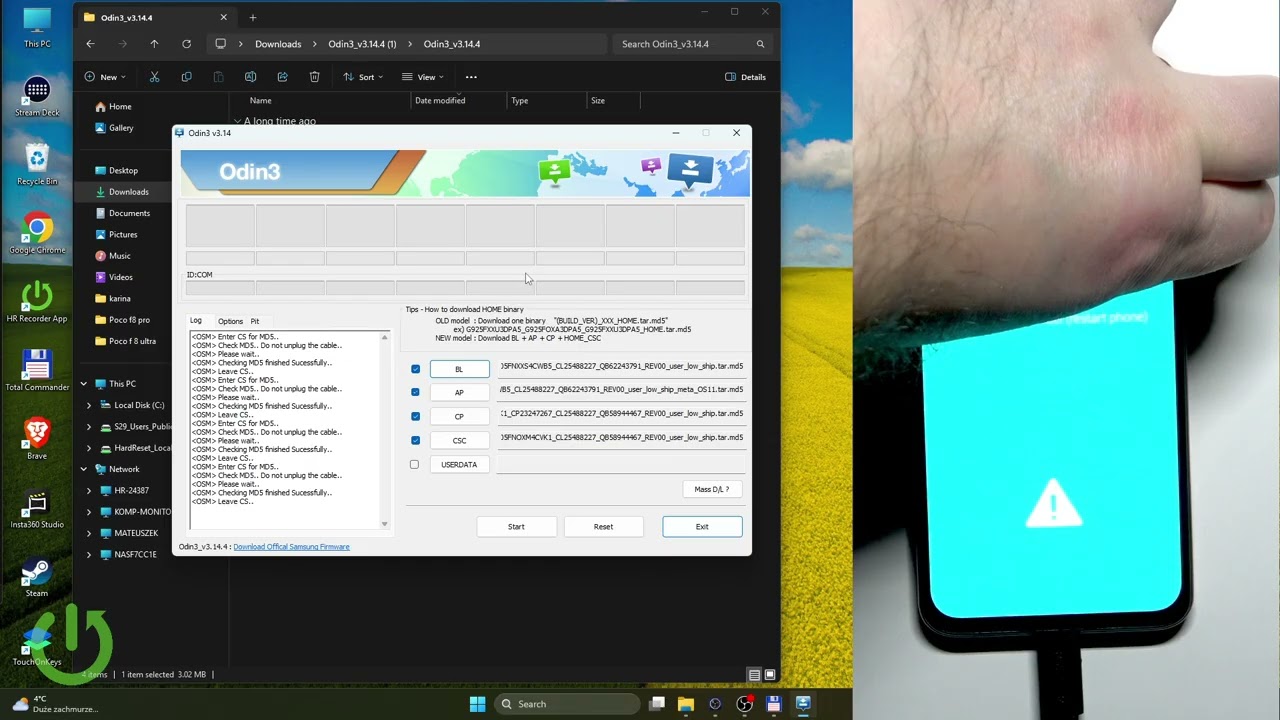Open the HR Recorder App desktop icon
The width and height of the screenshot is (1280, 720).
[37, 301]
